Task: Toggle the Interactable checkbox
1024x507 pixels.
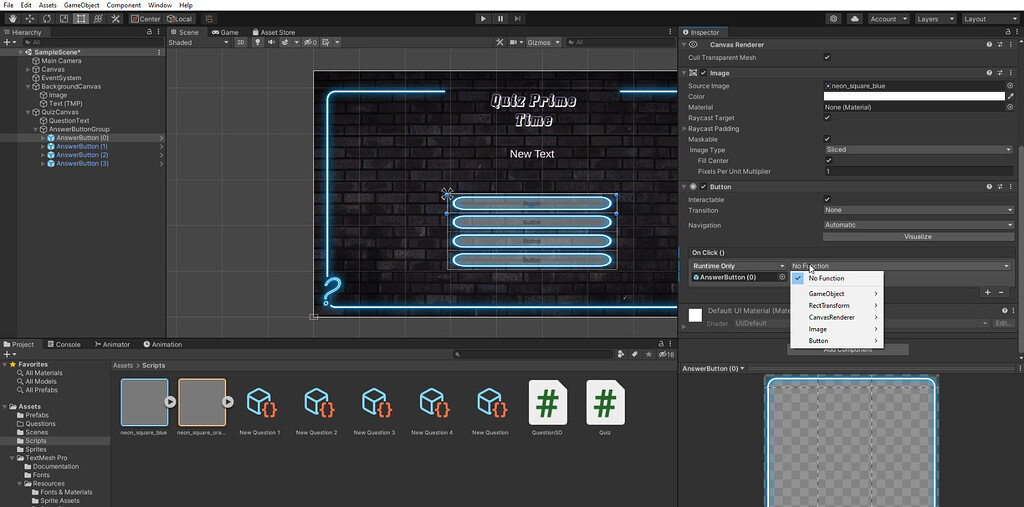Action: [x=827, y=200]
